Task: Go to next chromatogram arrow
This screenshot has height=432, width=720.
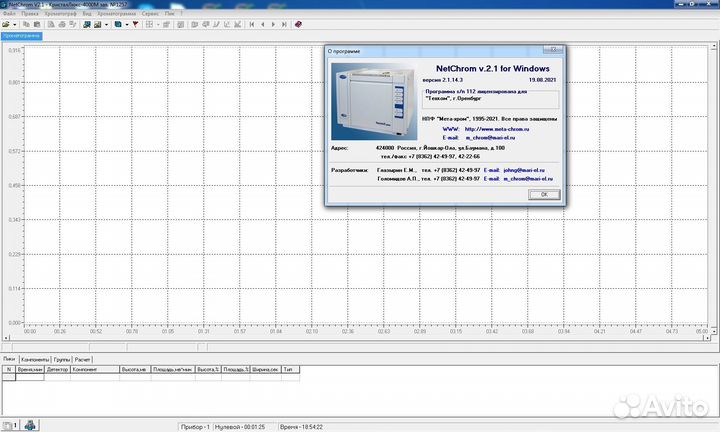Action: 273,24
